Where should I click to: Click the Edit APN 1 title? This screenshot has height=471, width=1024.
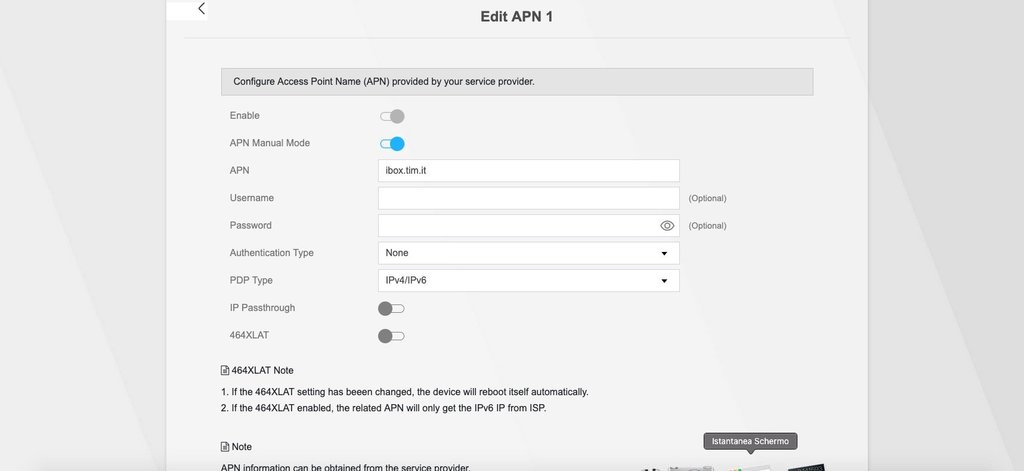(517, 17)
